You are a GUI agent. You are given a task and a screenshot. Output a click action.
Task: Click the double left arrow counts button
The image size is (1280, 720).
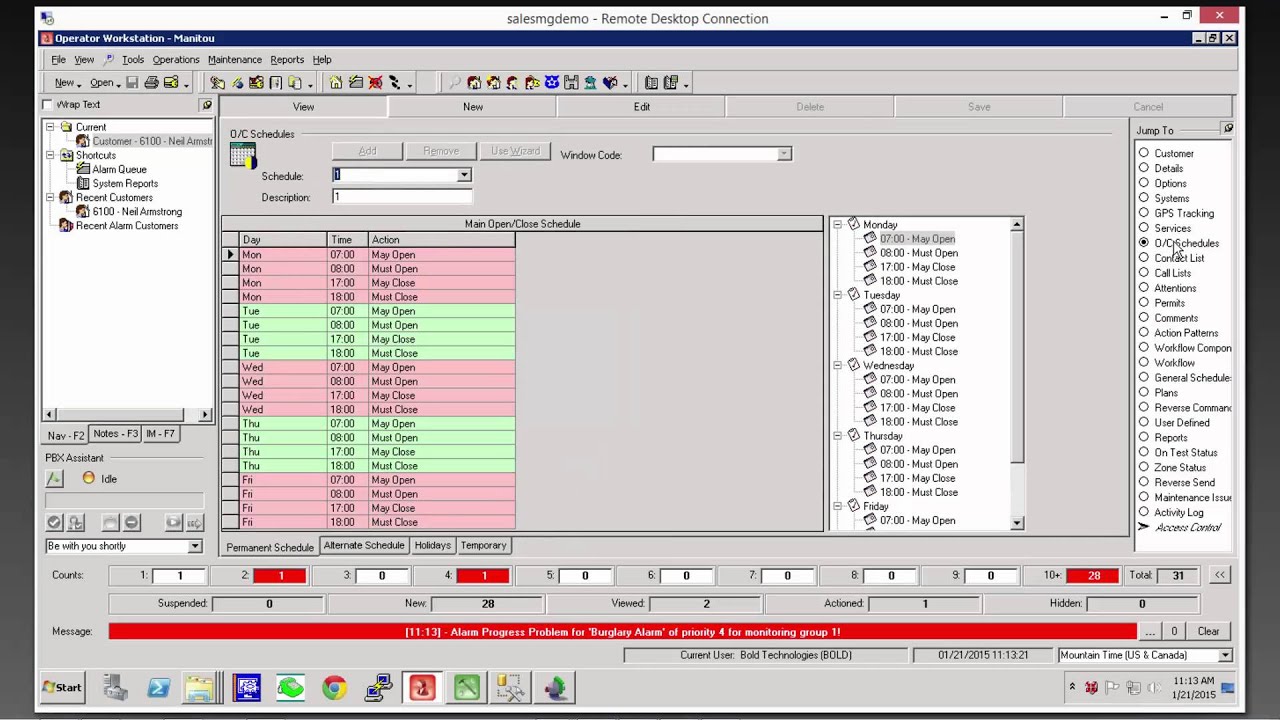coord(1220,575)
